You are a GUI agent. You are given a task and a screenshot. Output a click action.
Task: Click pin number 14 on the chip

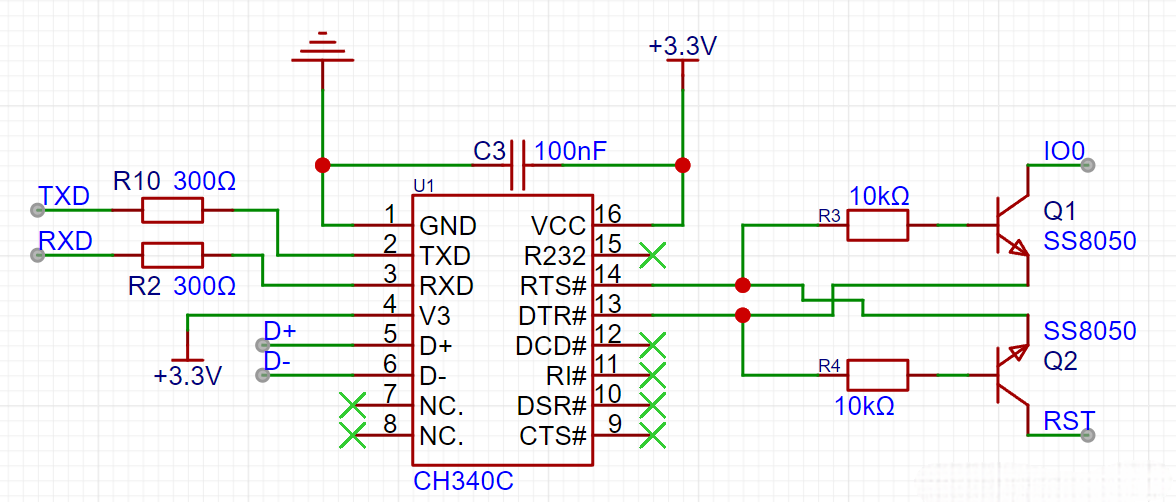pyautogui.click(x=606, y=275)
